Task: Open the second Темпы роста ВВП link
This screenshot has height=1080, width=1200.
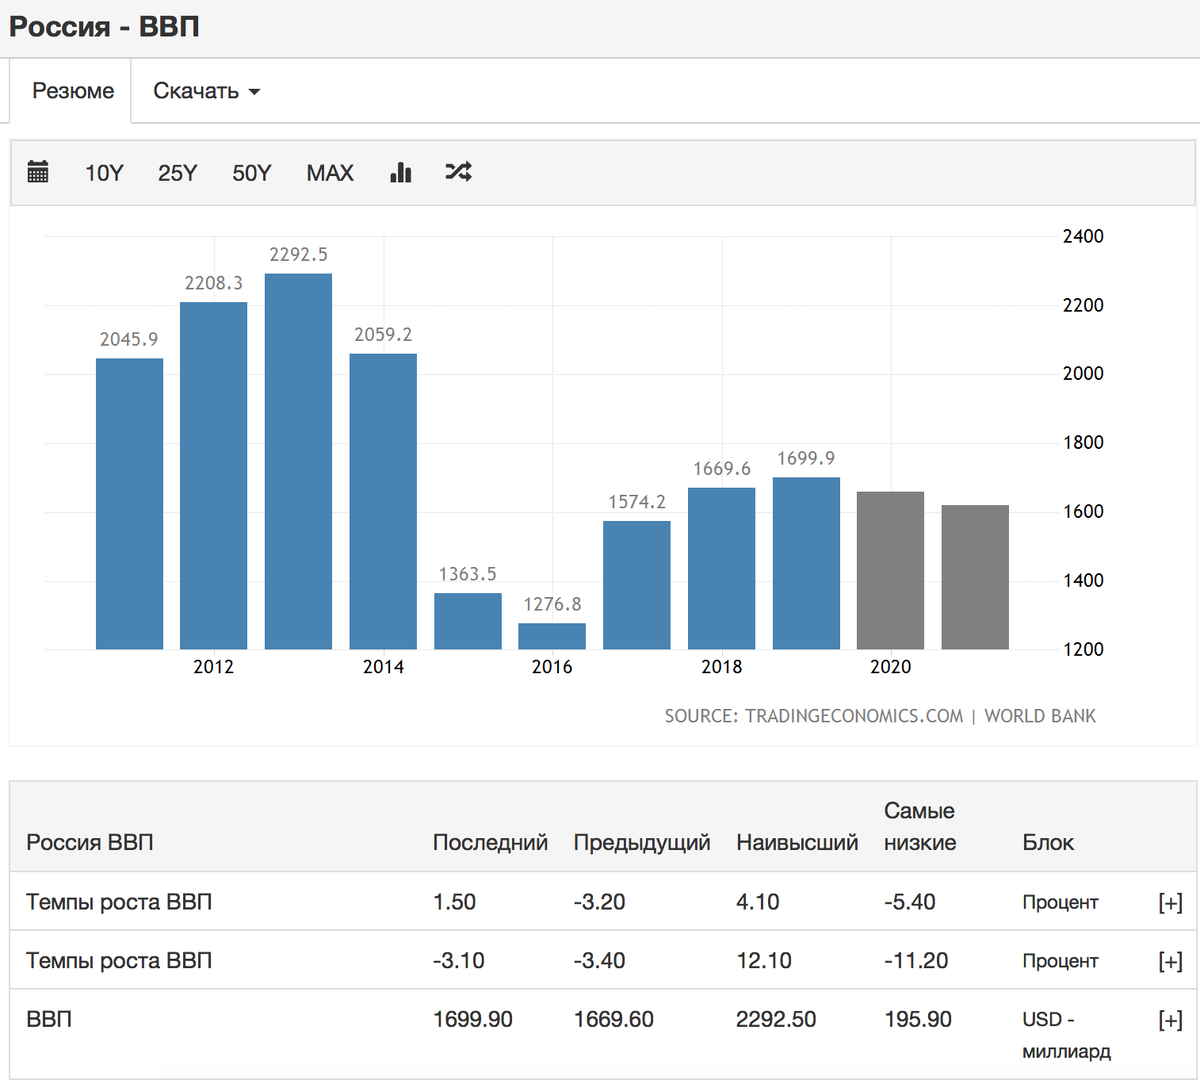Action: [x=119, y=961]
